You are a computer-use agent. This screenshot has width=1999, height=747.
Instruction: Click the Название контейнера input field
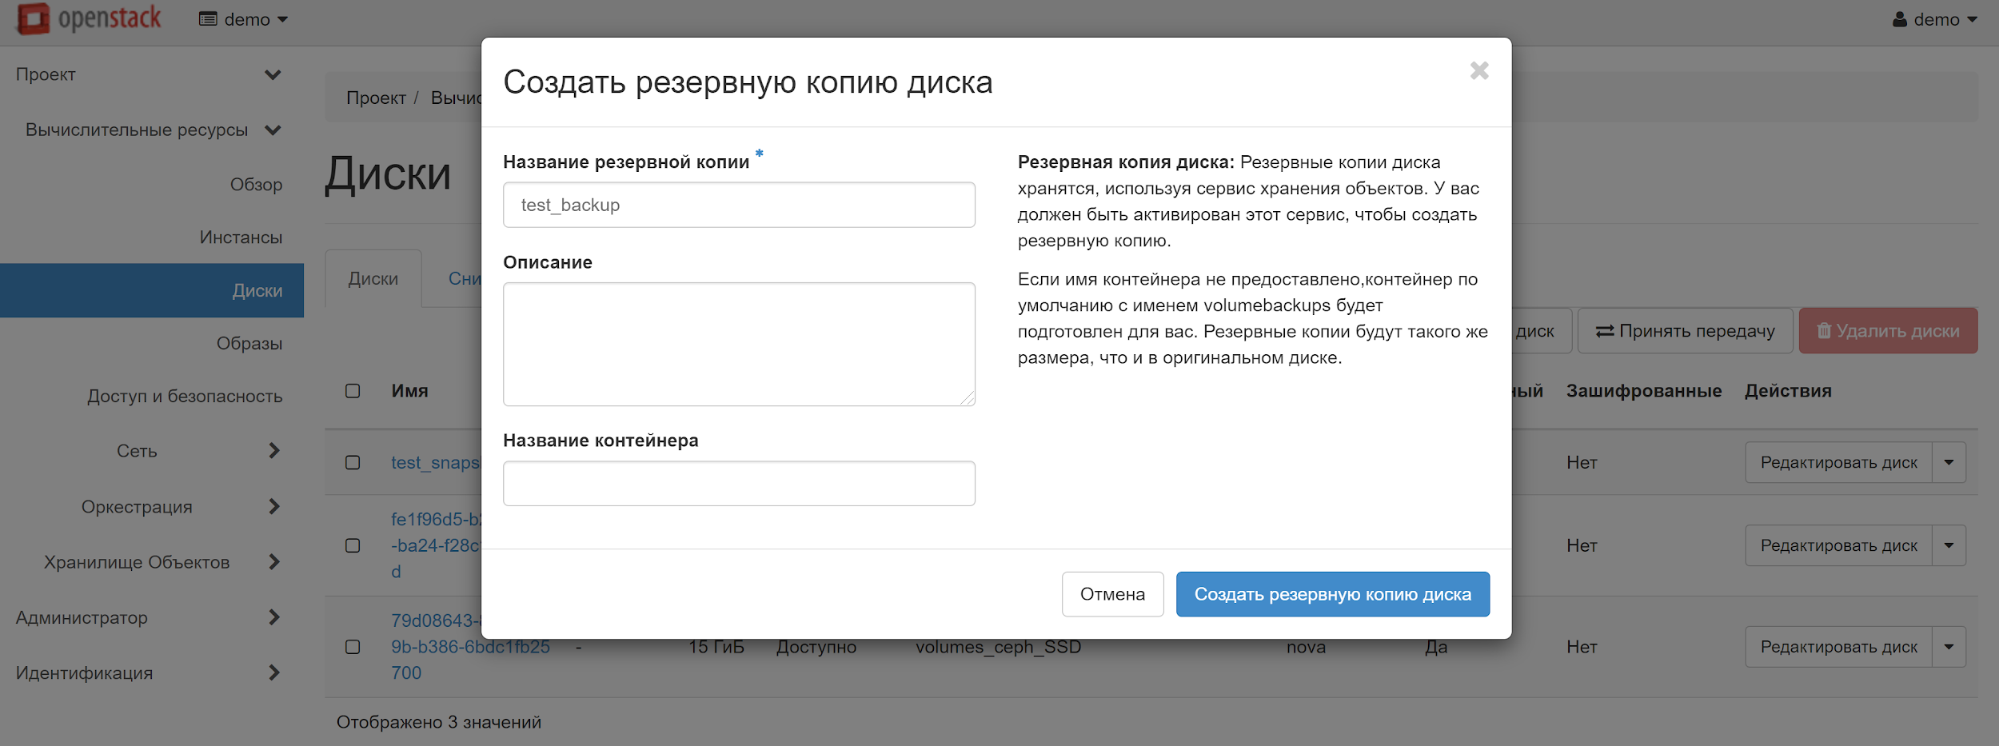(739, 483)
